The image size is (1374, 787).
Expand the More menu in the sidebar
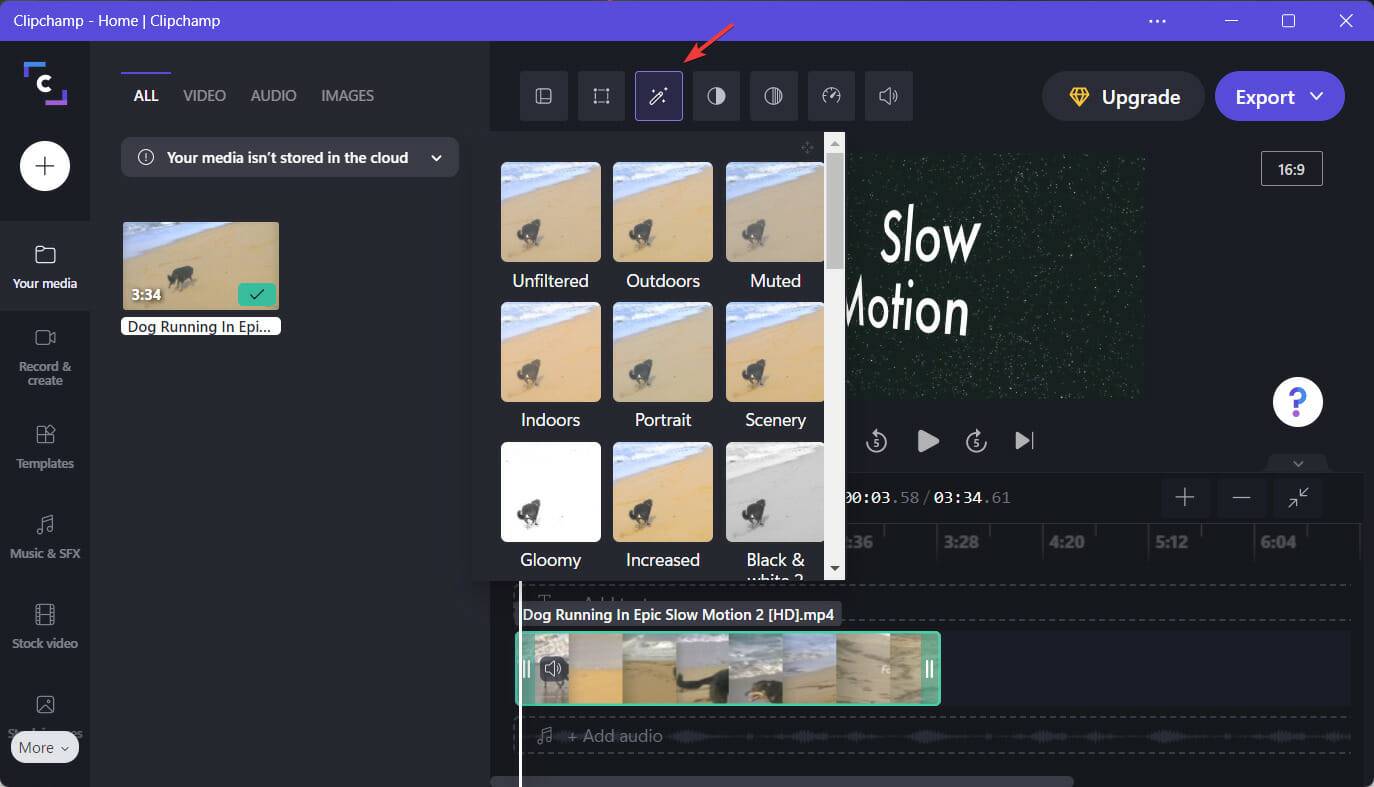pyautogui.click(x=44, y=747)
